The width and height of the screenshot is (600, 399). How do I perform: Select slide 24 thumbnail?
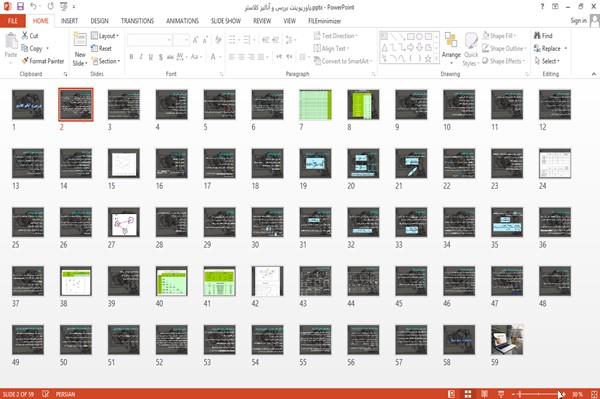pyautogui.click(x=555, y=163)
